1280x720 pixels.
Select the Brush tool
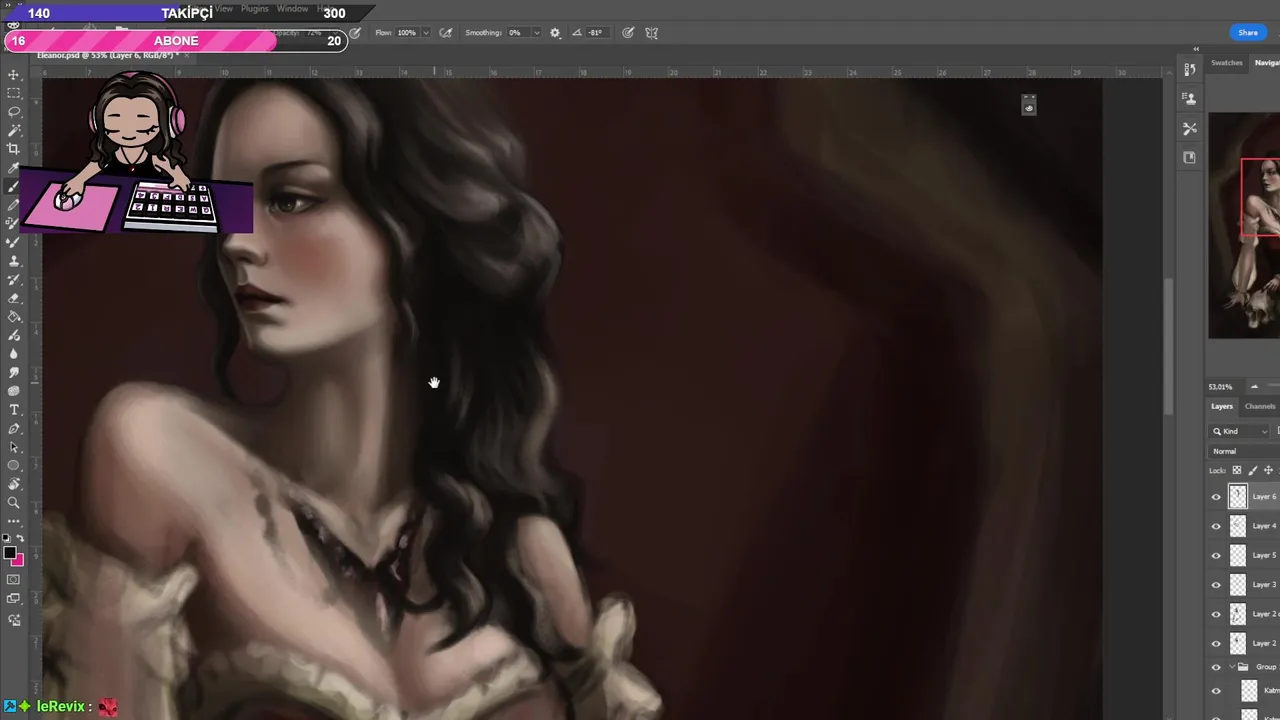tap(14, 186)
